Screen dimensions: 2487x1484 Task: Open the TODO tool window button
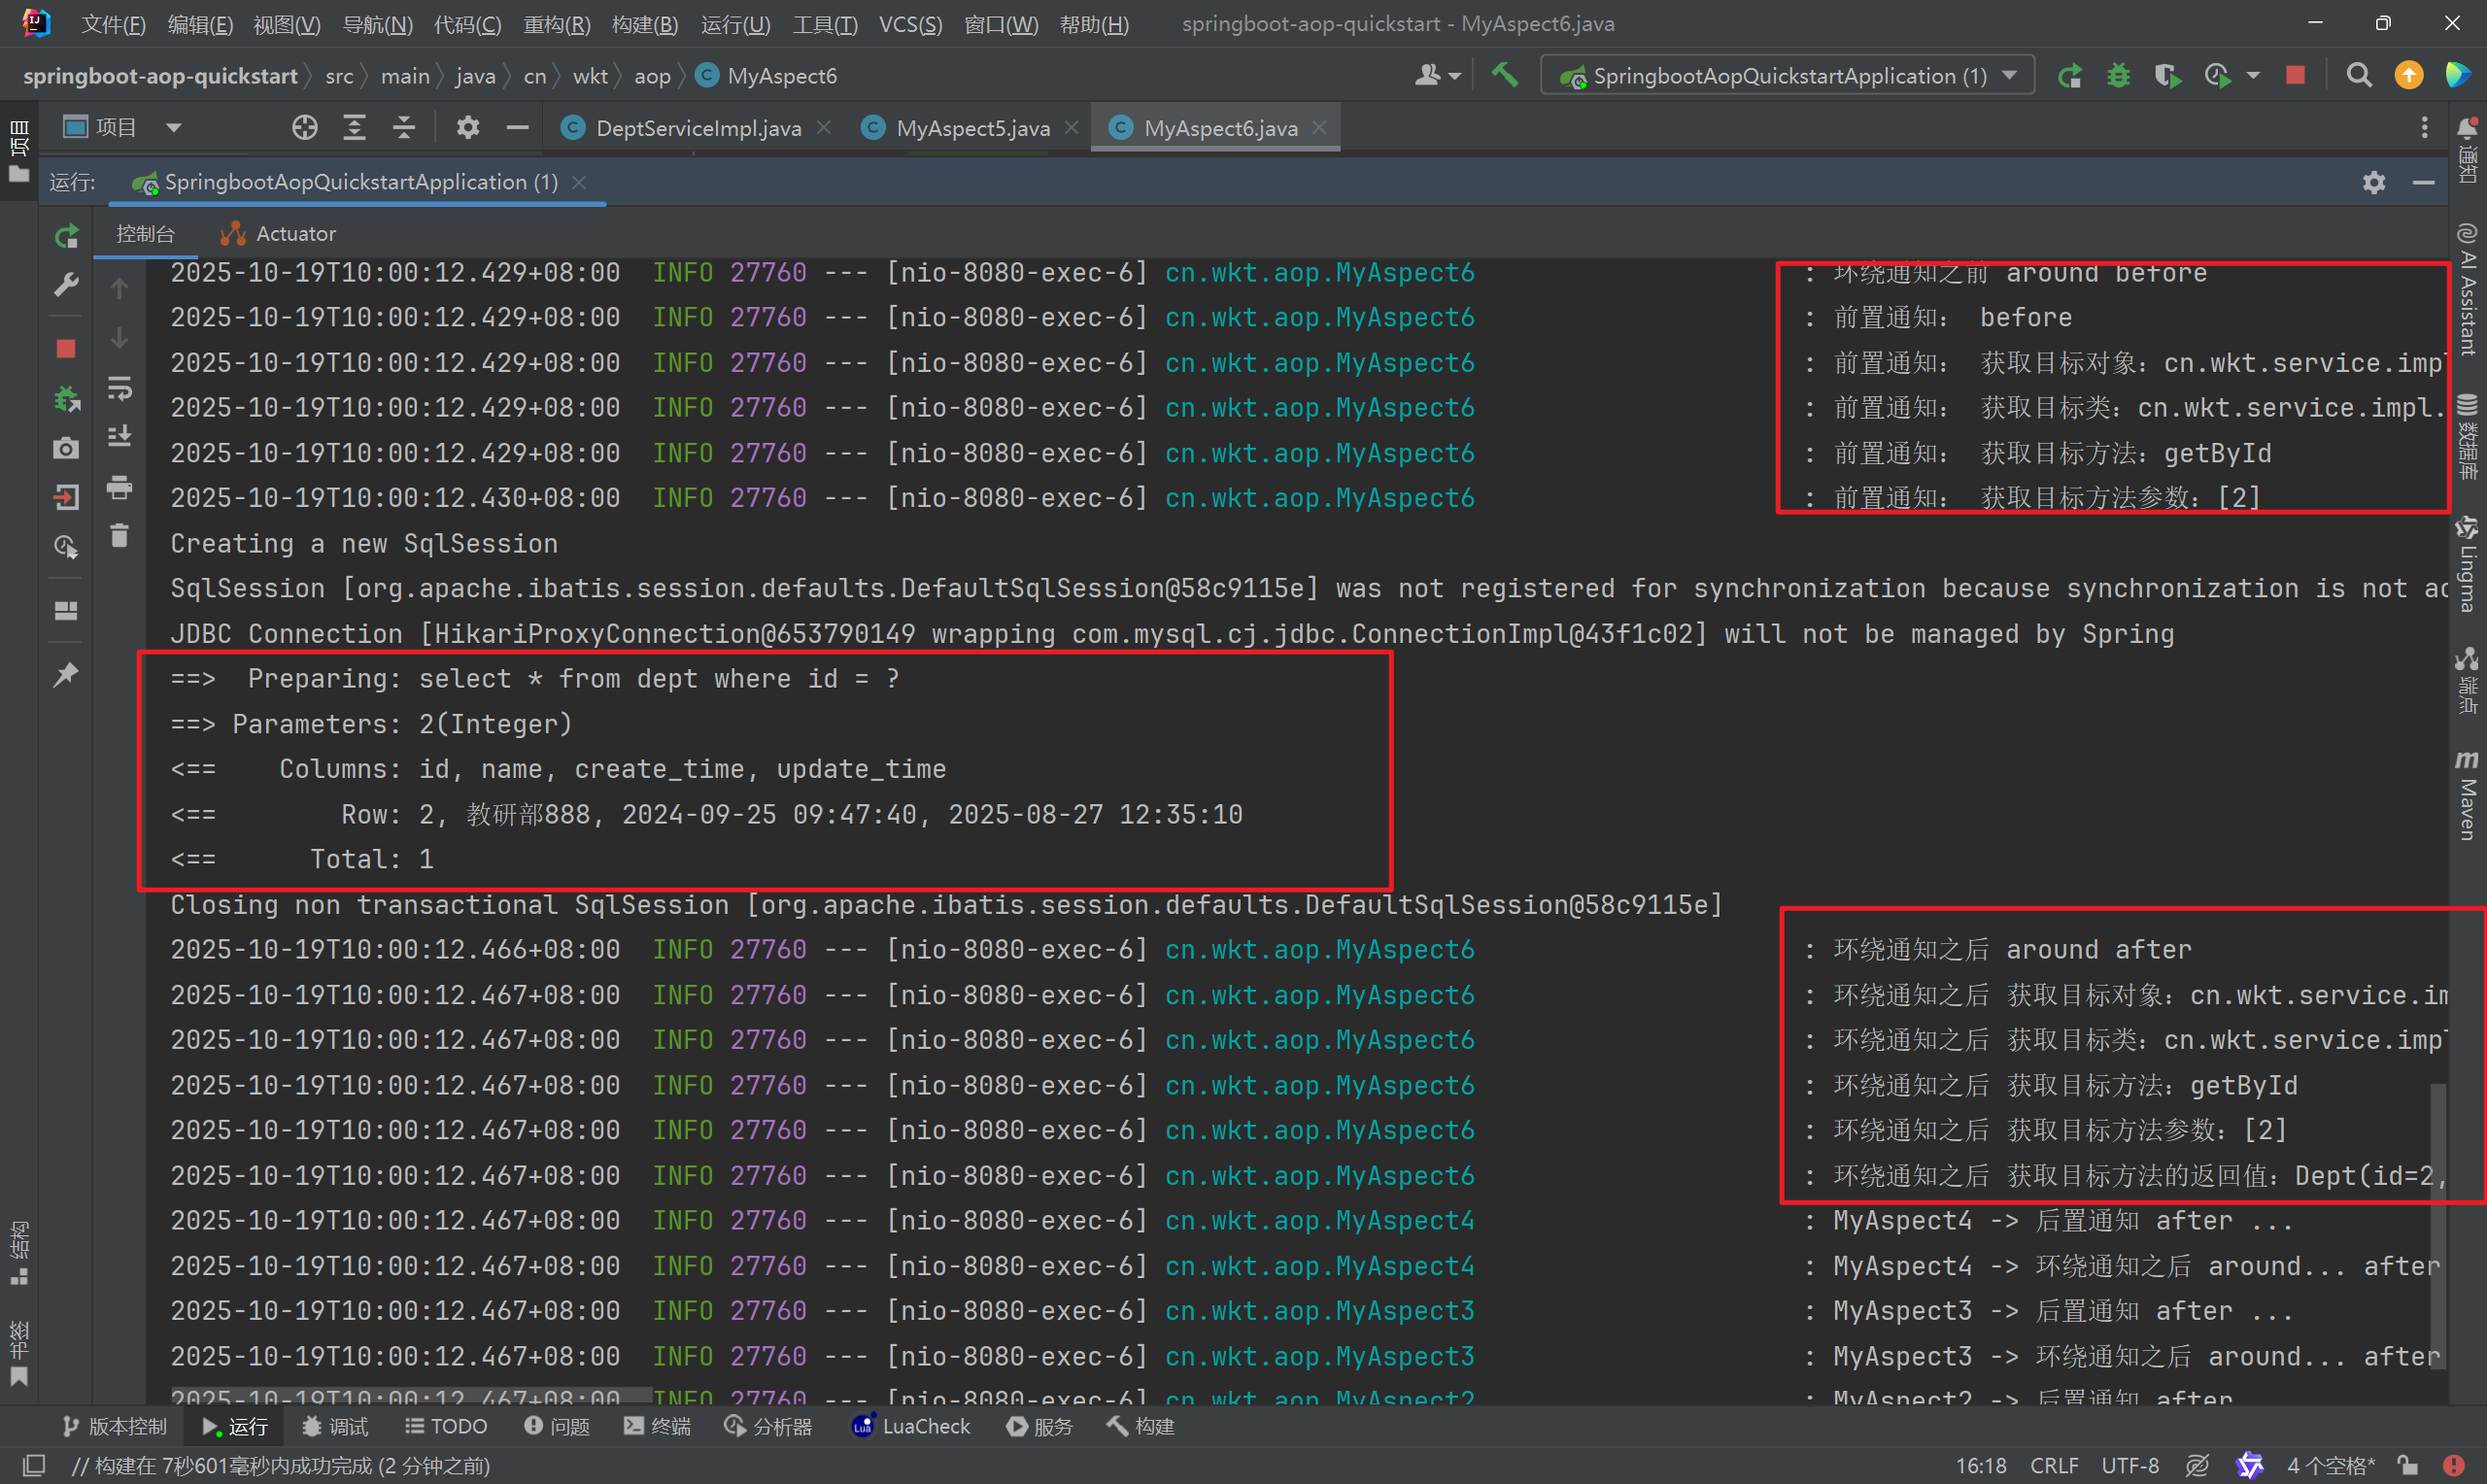[x=446, y=1426]
